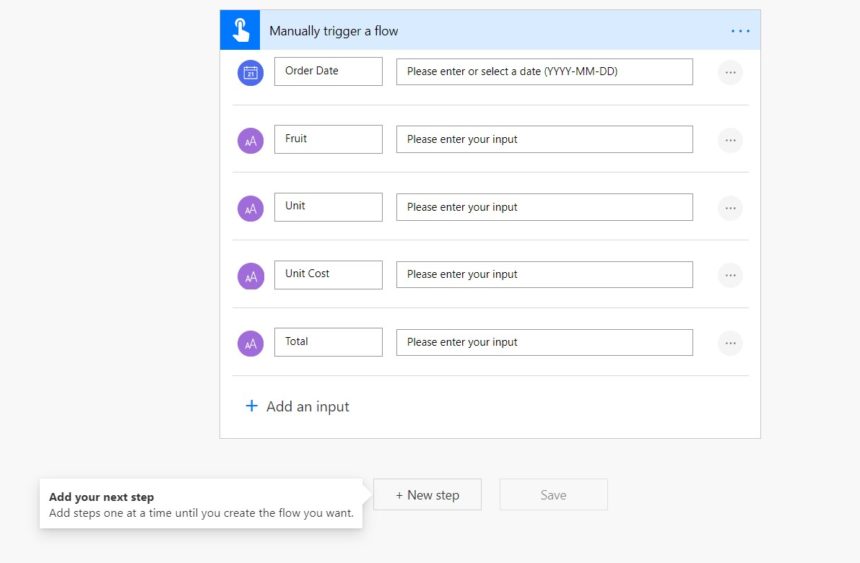Open the trigger card ellipsis menu
The height and width of the screenshot is (563, 860).
point(740,31)
